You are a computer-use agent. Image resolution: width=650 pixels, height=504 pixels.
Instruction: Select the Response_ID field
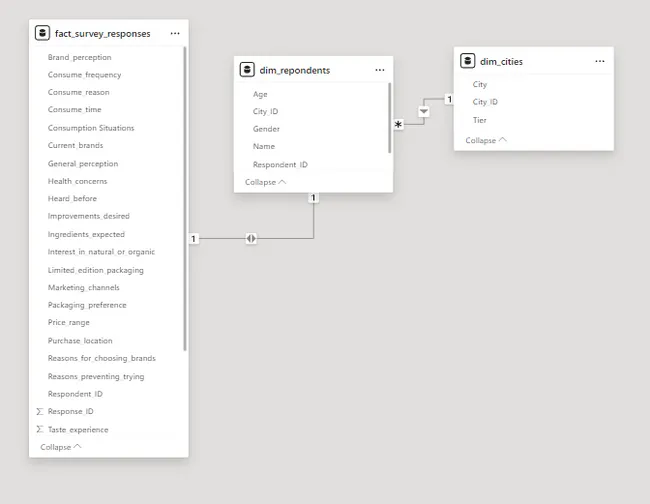(x=70, y=411)
